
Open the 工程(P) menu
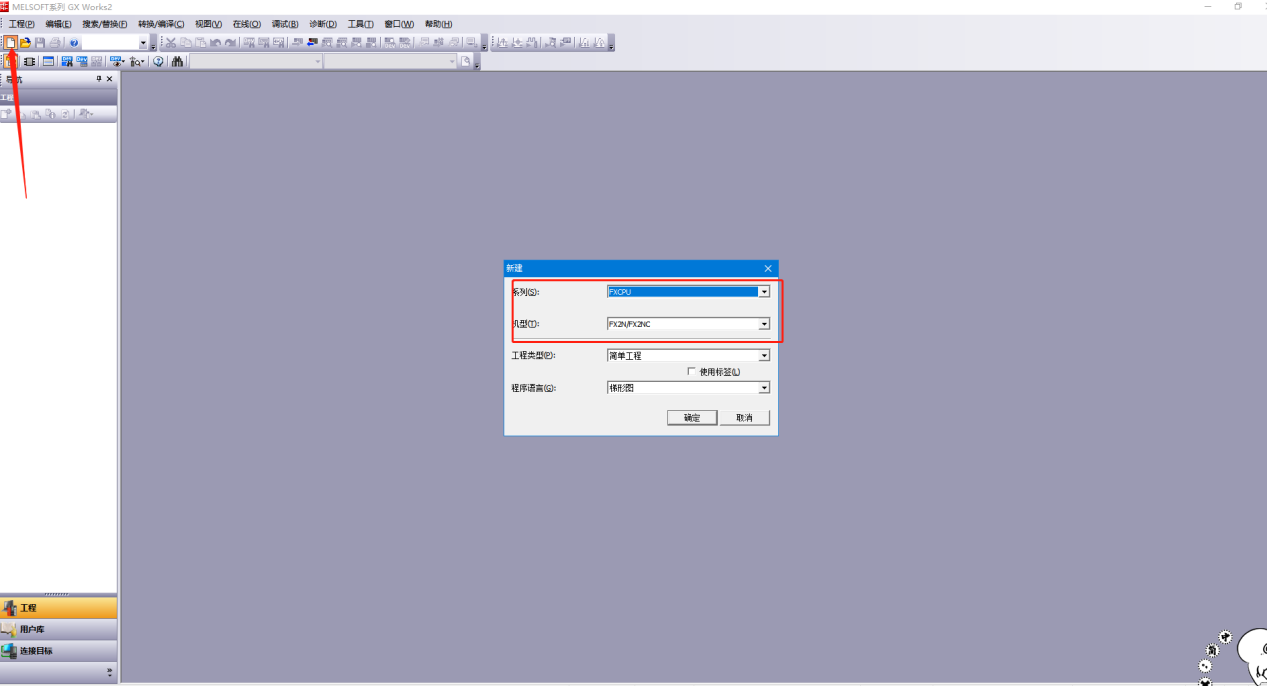(21, 24)
